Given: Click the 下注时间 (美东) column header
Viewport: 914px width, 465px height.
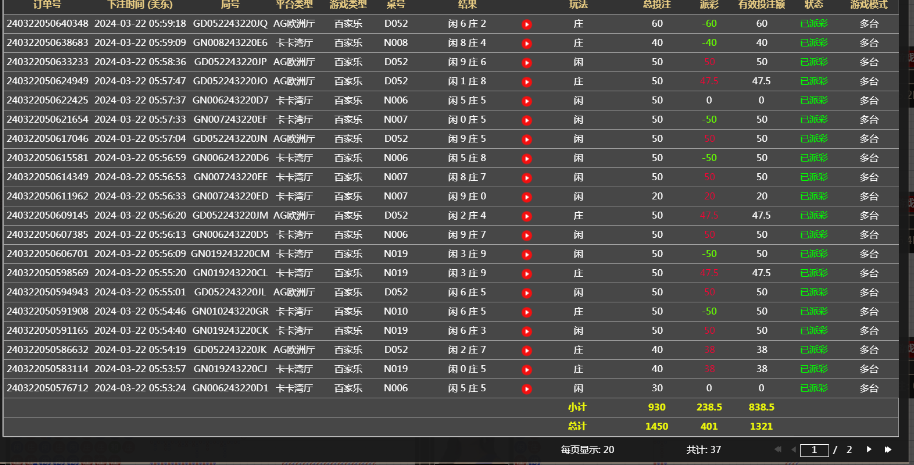Looking at the screenshot, I should pos(140,5).
